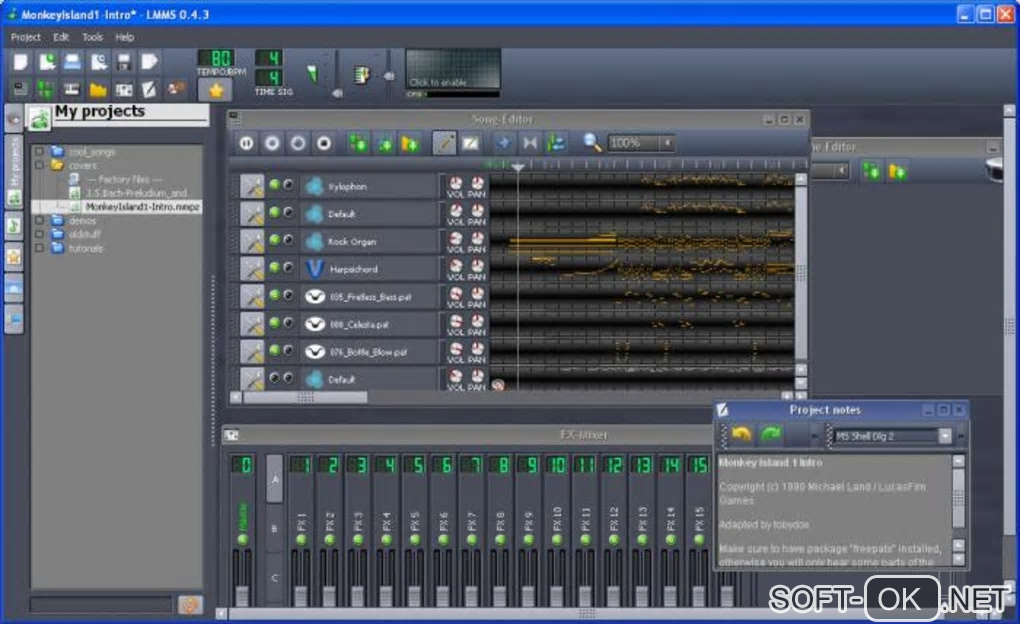The image size is (1020, 624).
Task: Create a new project from toolbar
Action: pyautogui.click(x=21, y=62)
